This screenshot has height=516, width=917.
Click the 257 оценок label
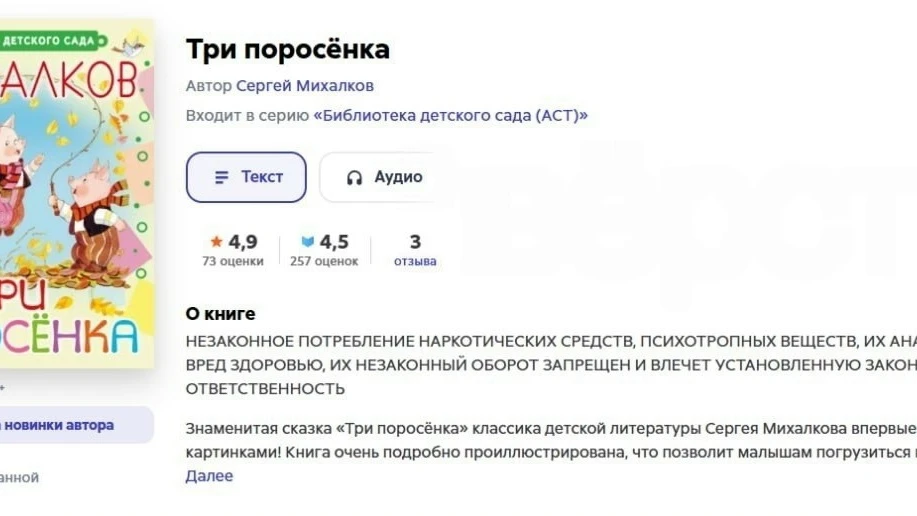(x=324, y=261)
